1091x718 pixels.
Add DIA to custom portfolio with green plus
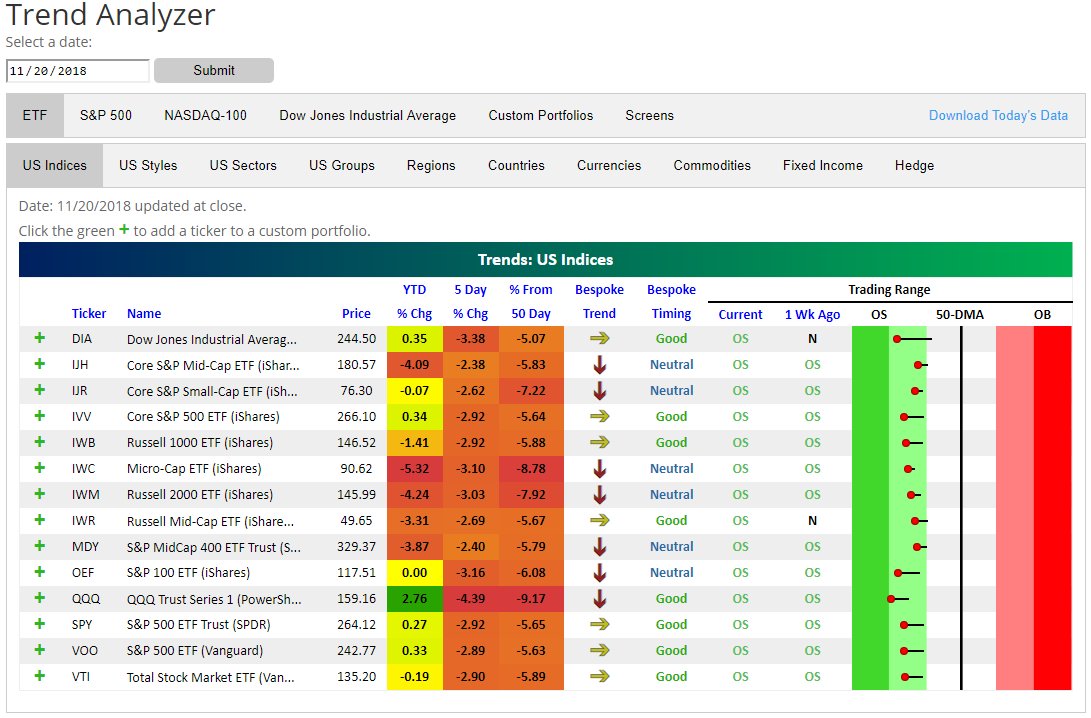click(40, 338)
